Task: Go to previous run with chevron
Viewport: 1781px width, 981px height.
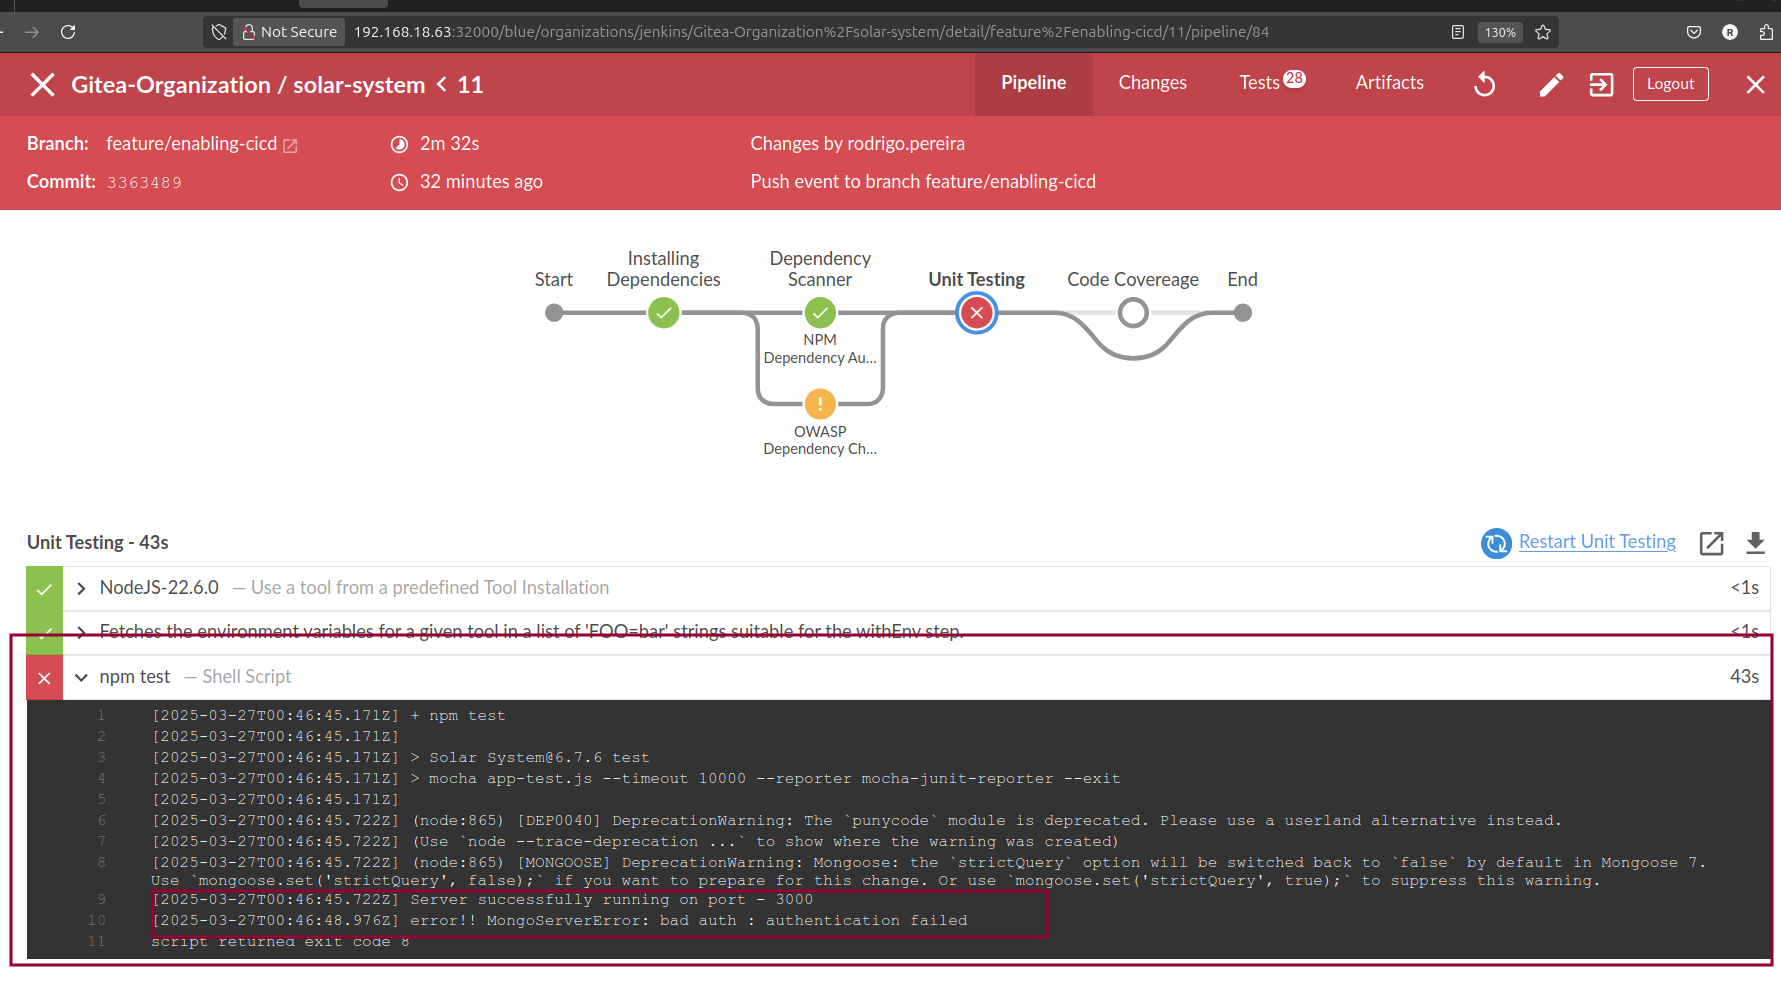Action: 442,85
